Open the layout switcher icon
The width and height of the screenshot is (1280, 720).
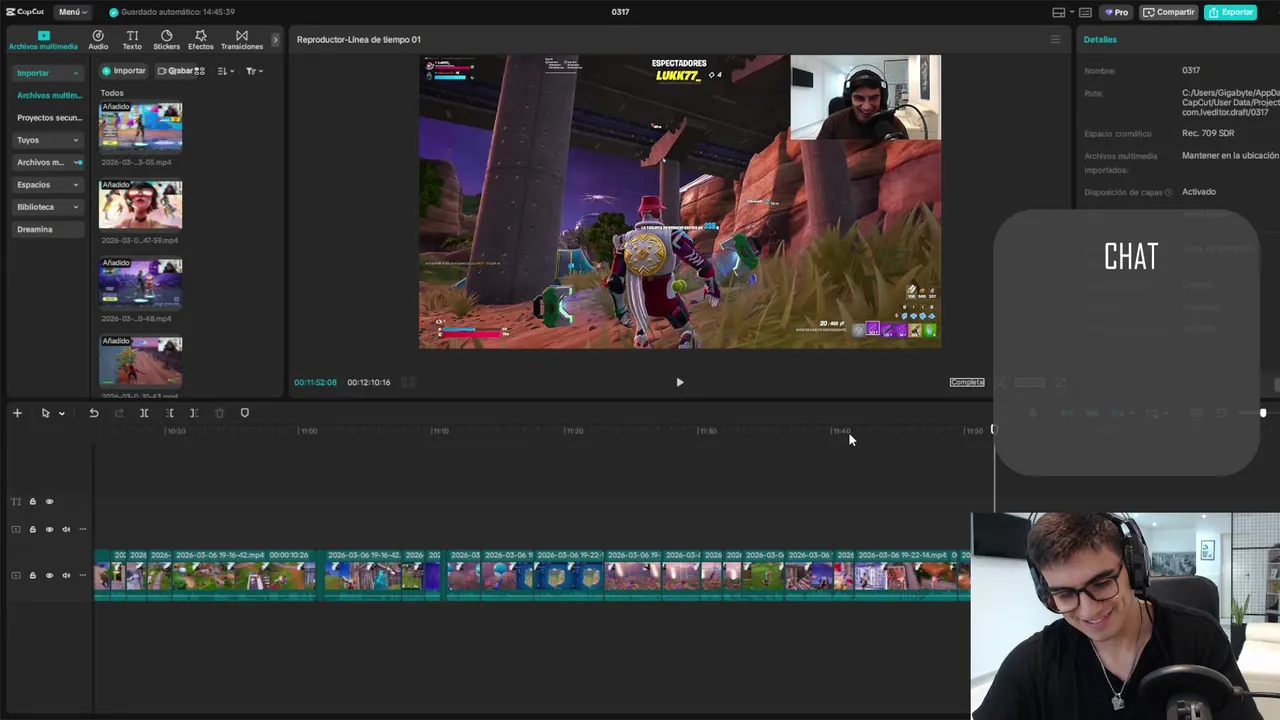pos(1059,12)
